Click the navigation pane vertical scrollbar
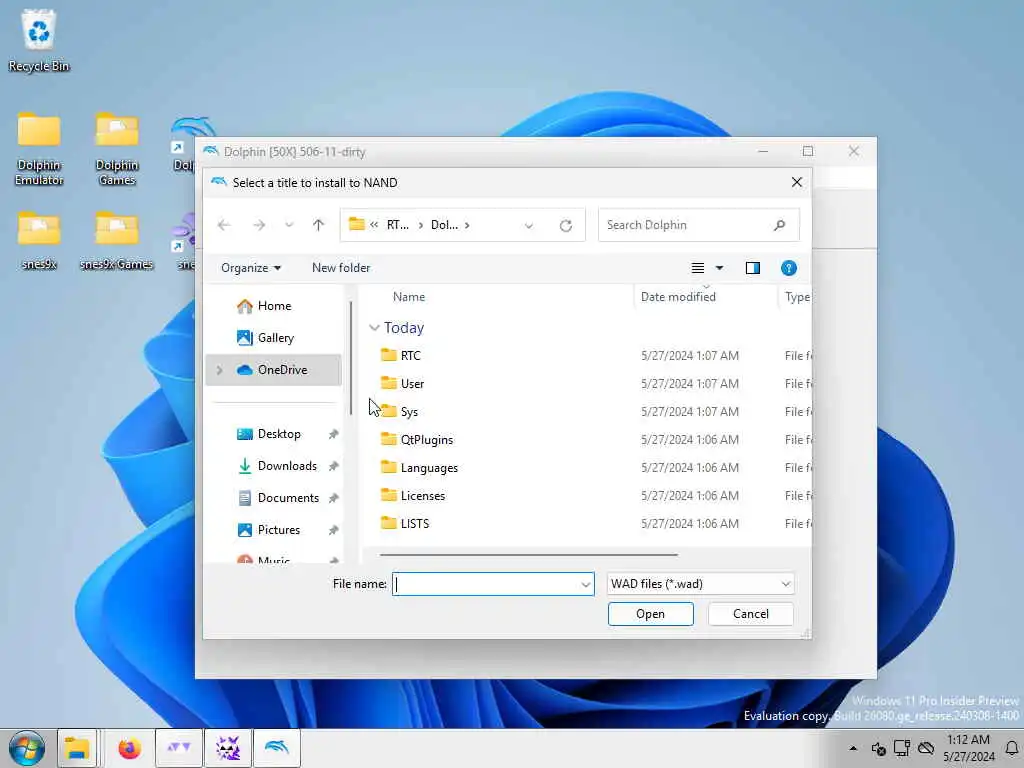Screen dimensions: 1024x768 [351, 358]
